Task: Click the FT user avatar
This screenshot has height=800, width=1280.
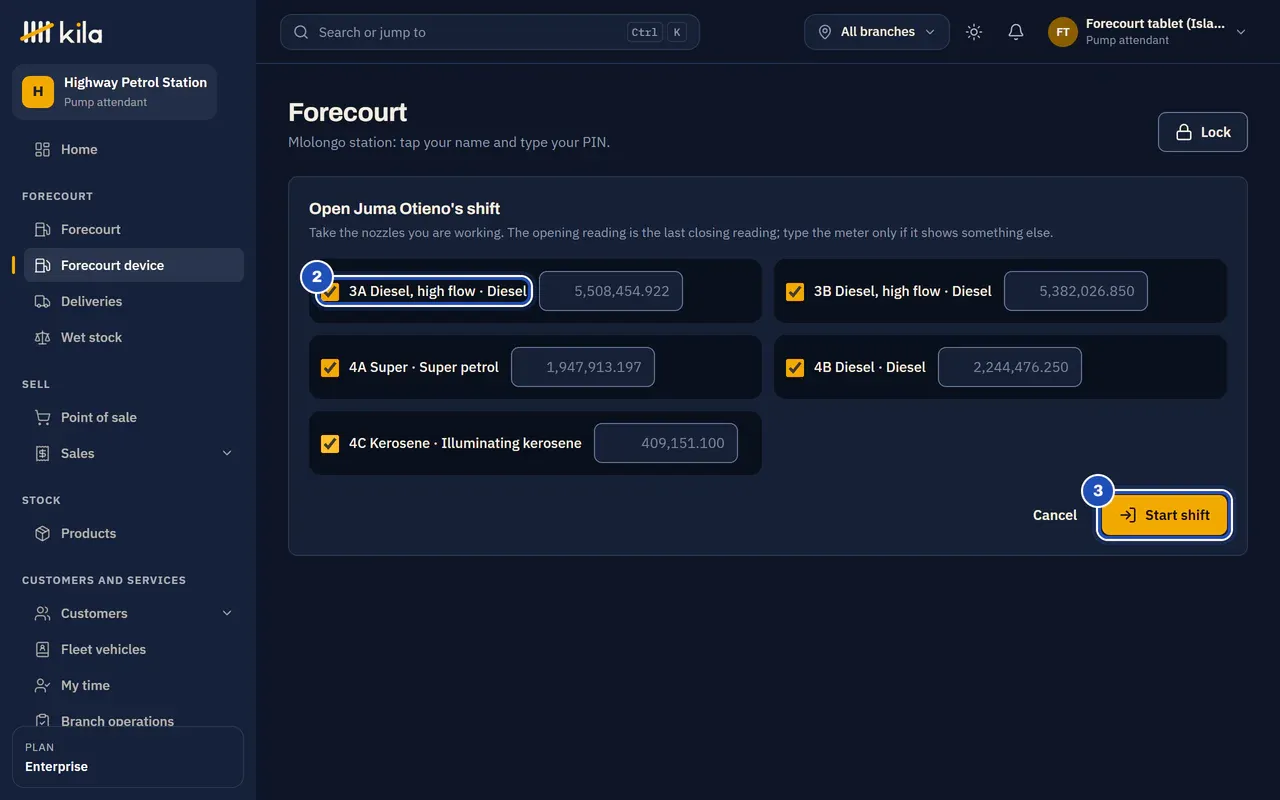Action: pos(1063,32)
